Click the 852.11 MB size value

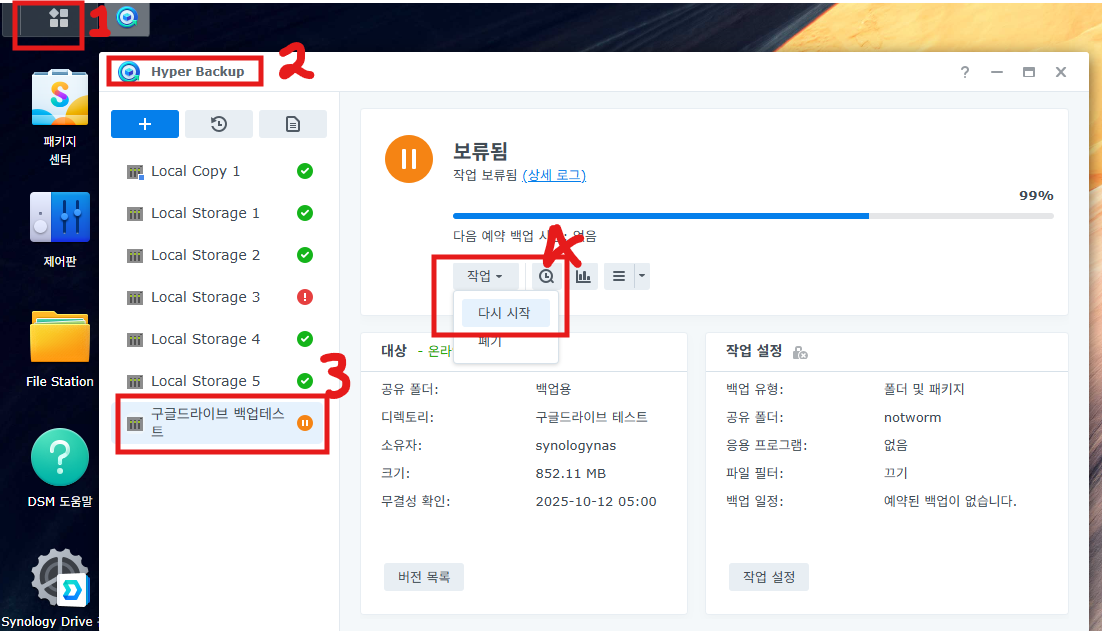coord(571,474)
